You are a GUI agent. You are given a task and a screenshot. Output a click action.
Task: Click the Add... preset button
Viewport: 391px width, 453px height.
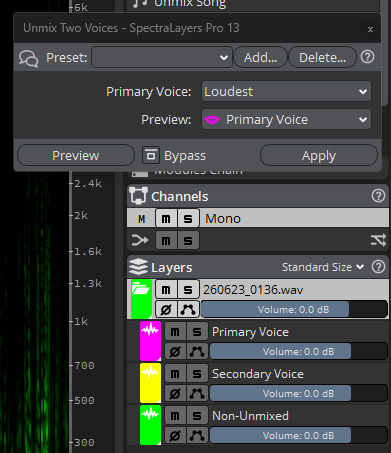260,57
